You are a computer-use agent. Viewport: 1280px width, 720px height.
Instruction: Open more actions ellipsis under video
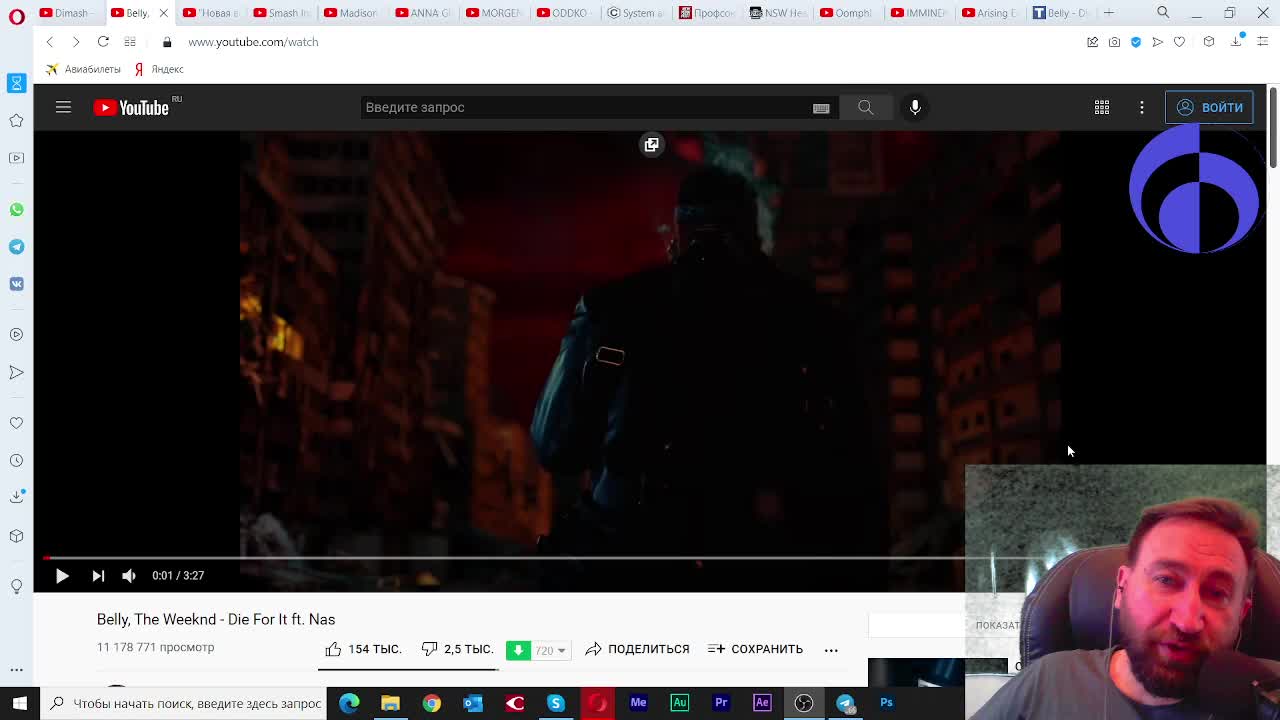[x=831, y=650]
